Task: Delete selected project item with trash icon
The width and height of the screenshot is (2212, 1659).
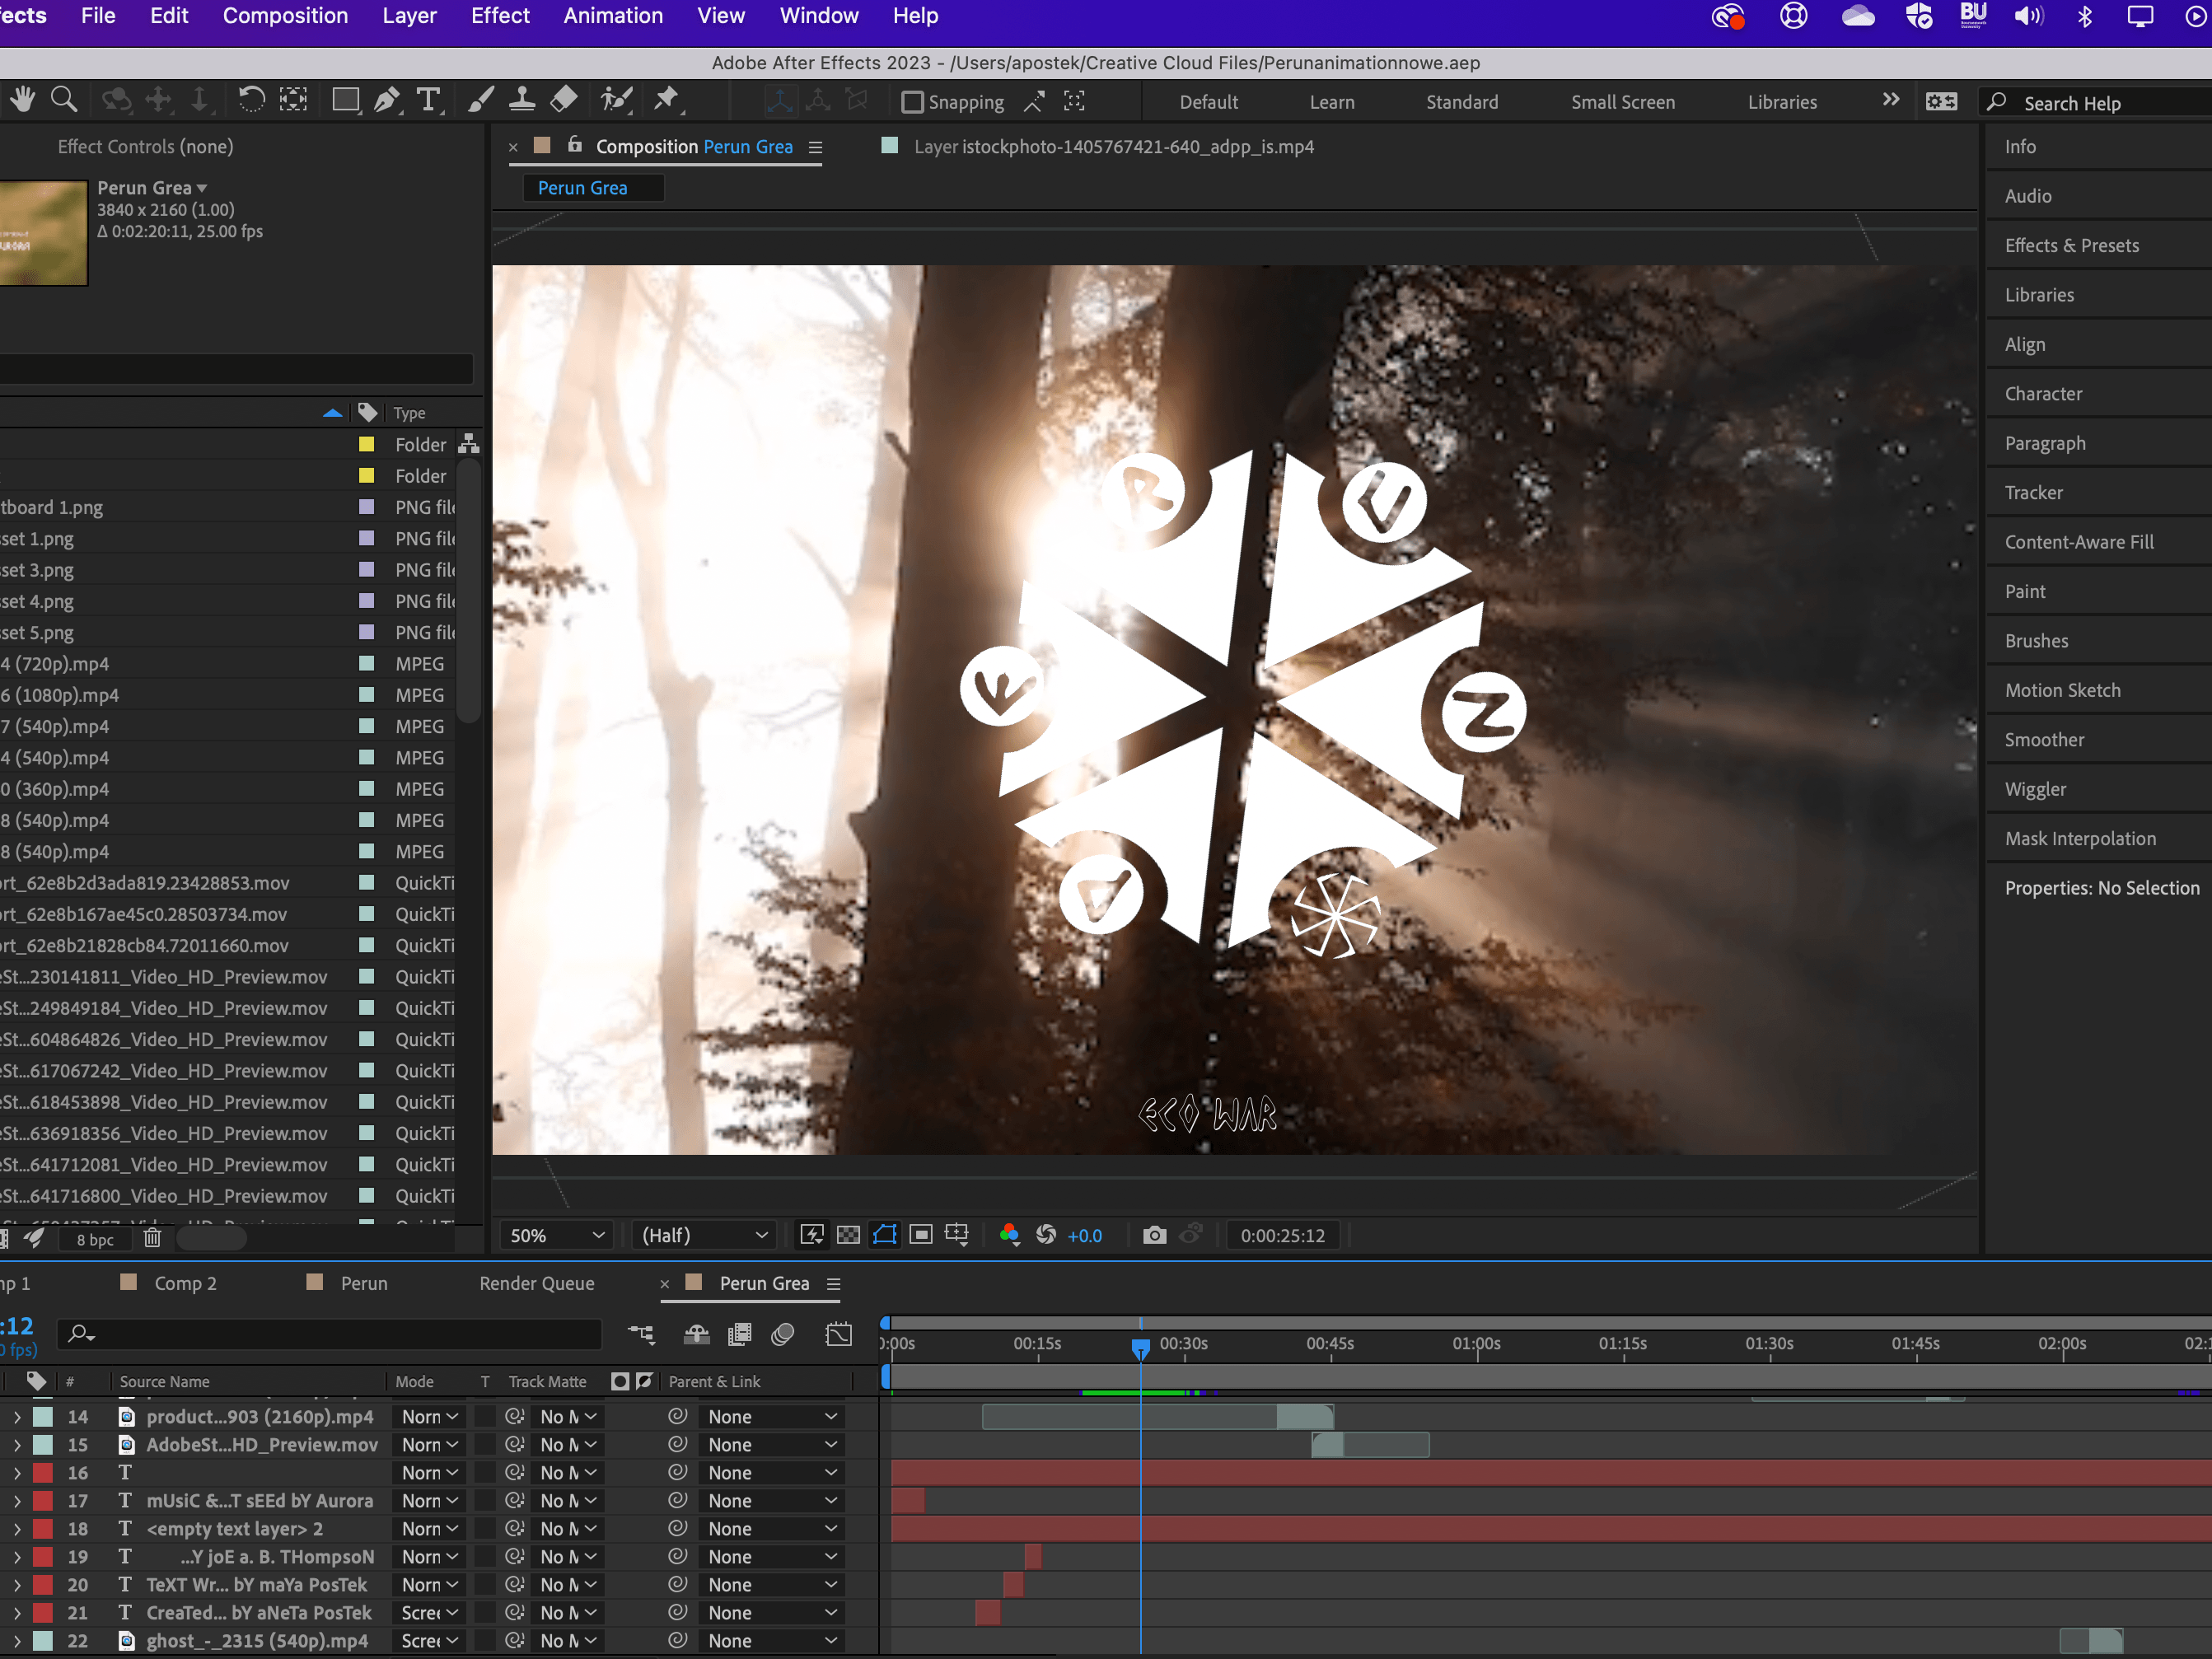Action: click(x=152, y=1238)
